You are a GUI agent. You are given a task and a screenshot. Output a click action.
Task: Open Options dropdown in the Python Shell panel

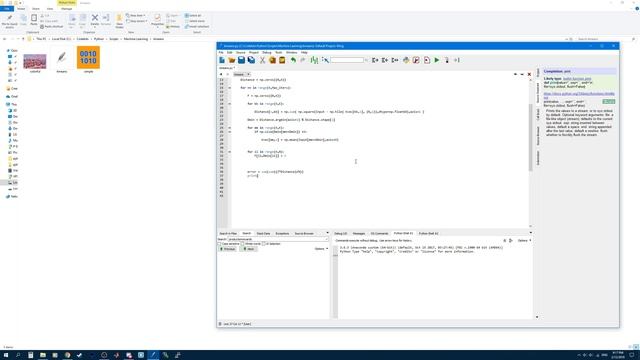(x=524, y=240)
